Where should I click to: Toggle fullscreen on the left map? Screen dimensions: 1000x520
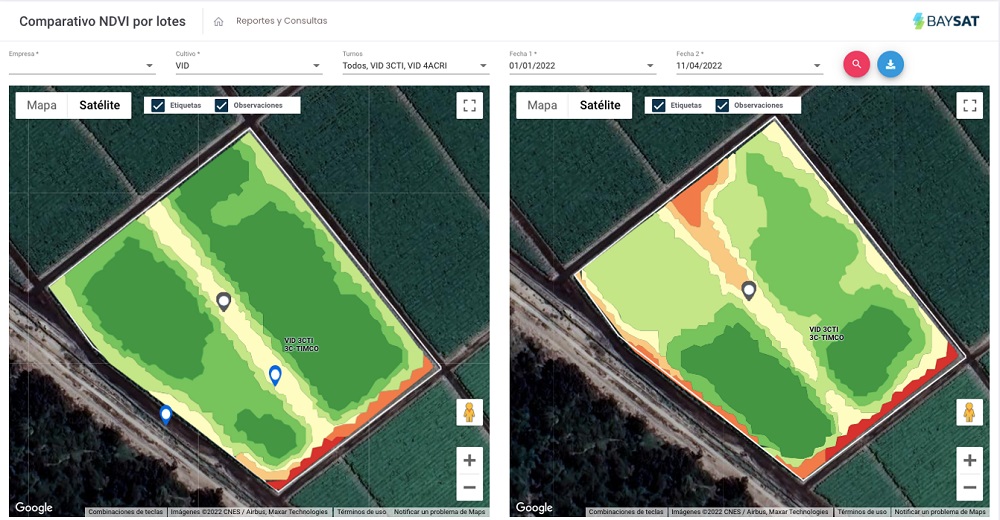pos(469,105)
